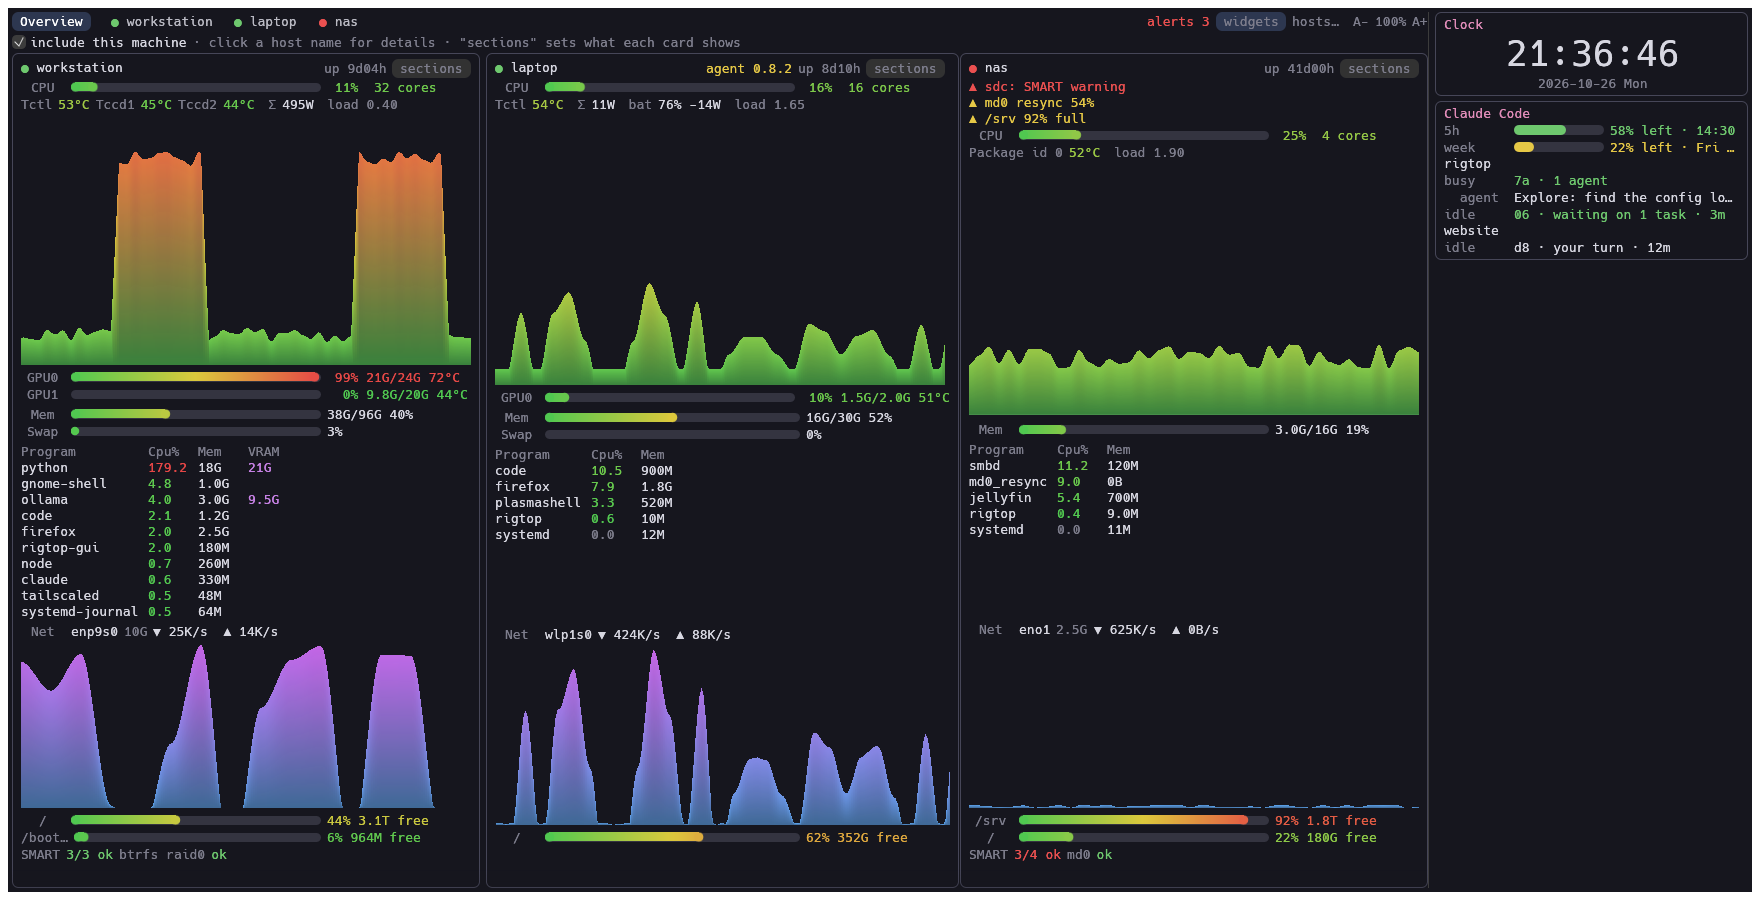Screen dimensions: 1760x900
Task: Click the wlp1s0 upload arrow icon
Action: [x=680, y=635]
